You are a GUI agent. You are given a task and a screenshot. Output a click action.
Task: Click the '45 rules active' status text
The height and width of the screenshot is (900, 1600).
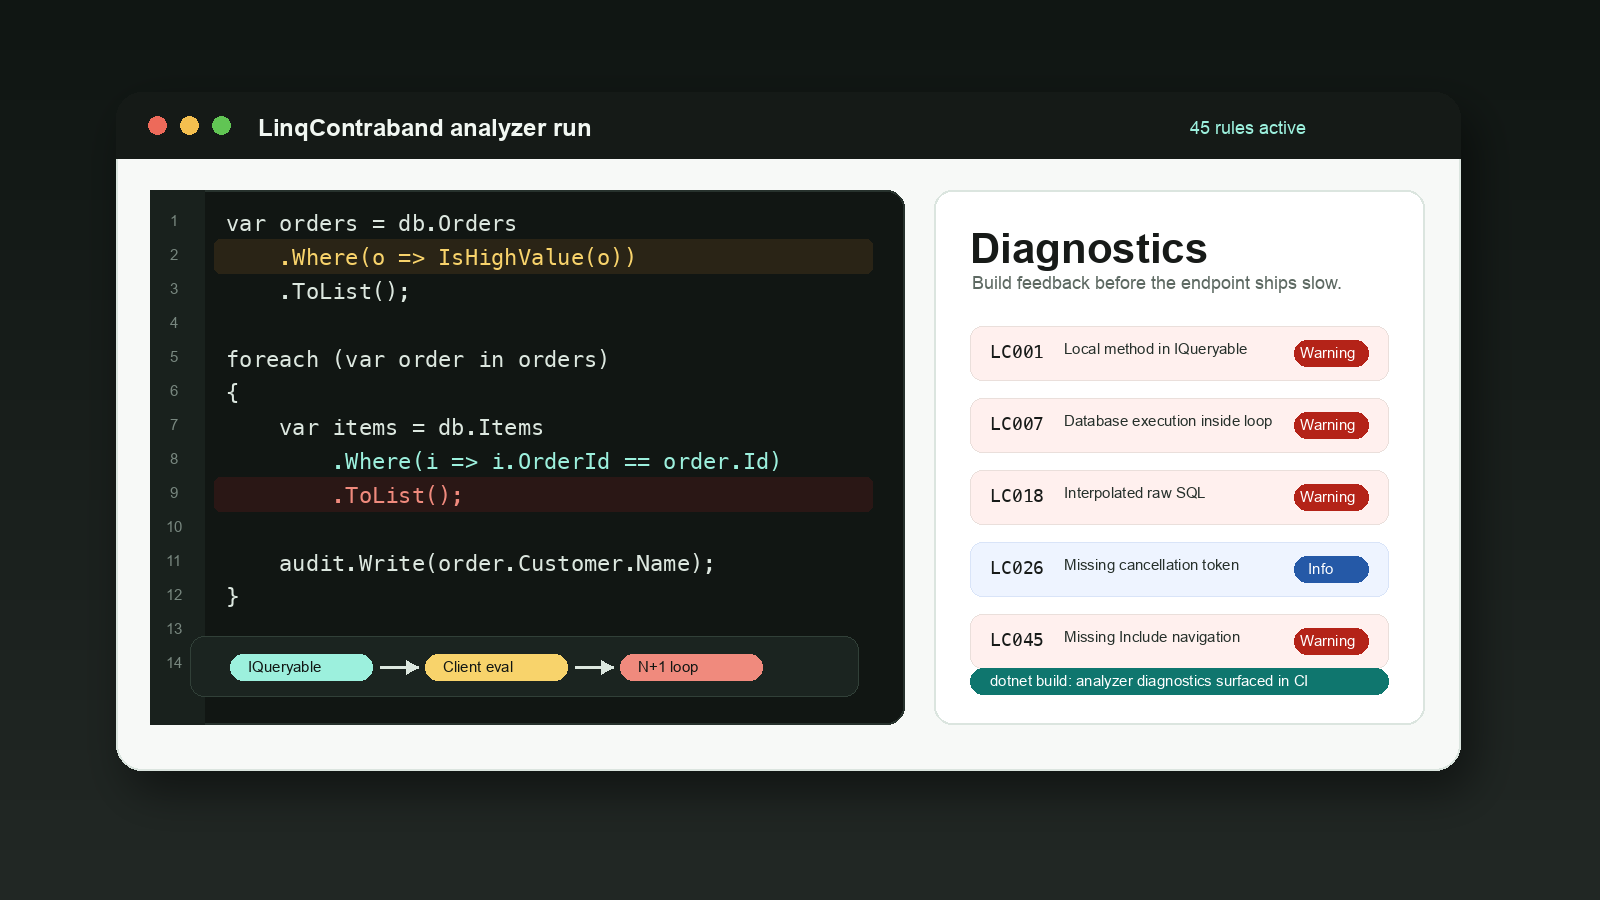click(x=1247, y=128)
